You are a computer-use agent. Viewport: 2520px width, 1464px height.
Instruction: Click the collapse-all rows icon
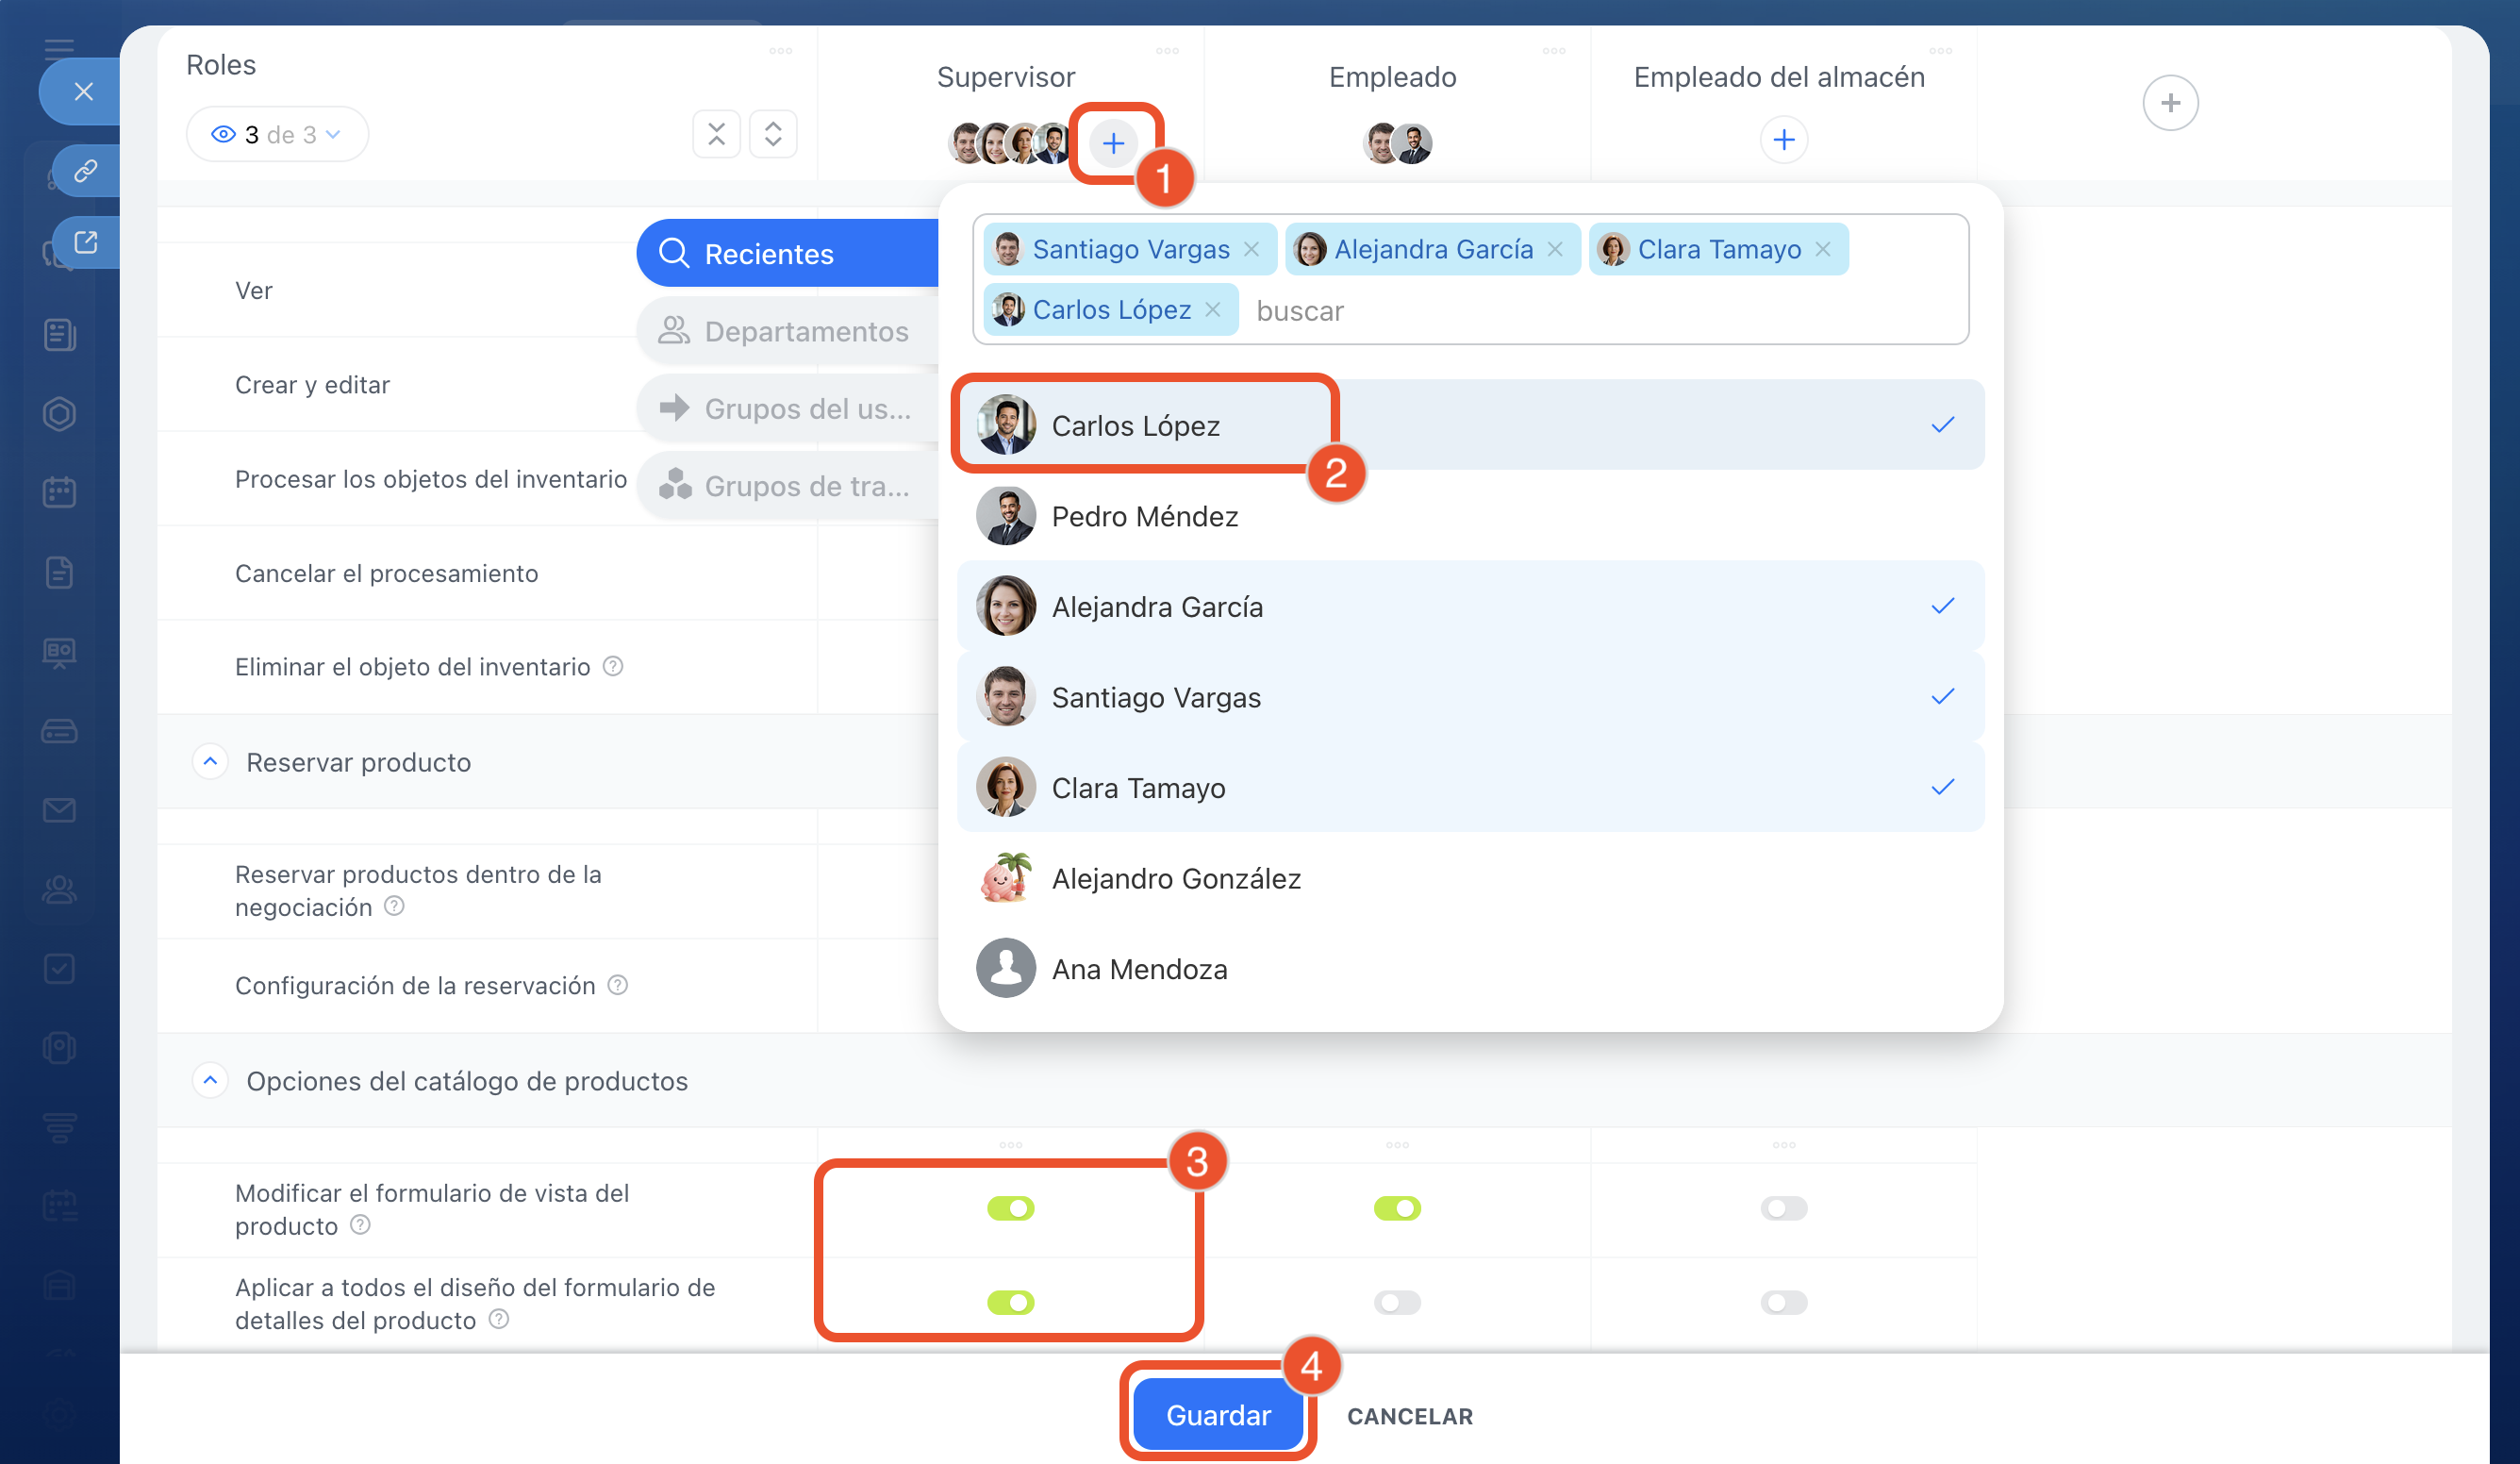click(716, 134)
